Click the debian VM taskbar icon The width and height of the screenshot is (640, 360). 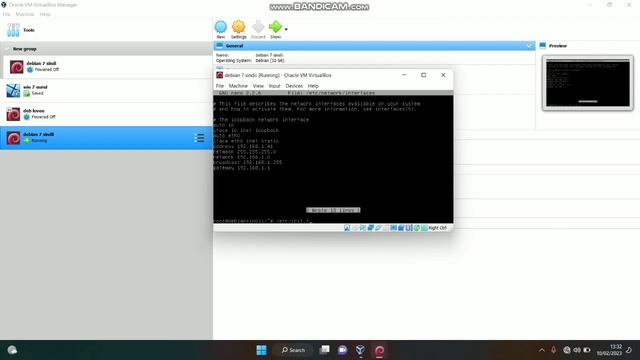coord(380,350)
